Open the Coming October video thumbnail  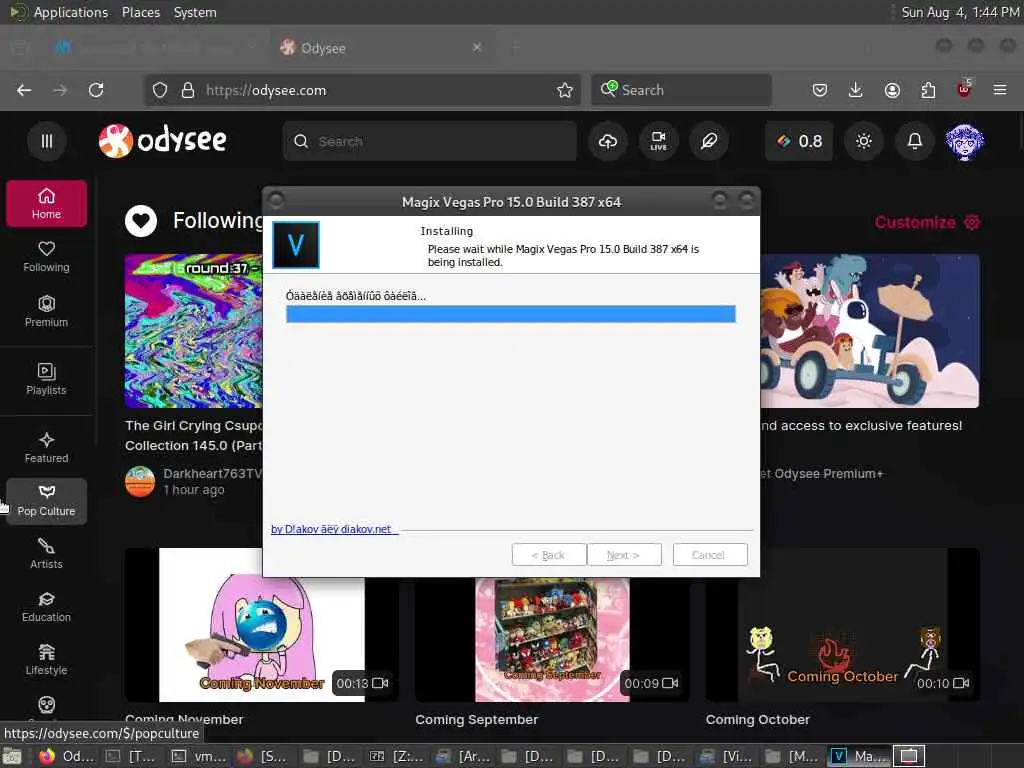point(842,625)
